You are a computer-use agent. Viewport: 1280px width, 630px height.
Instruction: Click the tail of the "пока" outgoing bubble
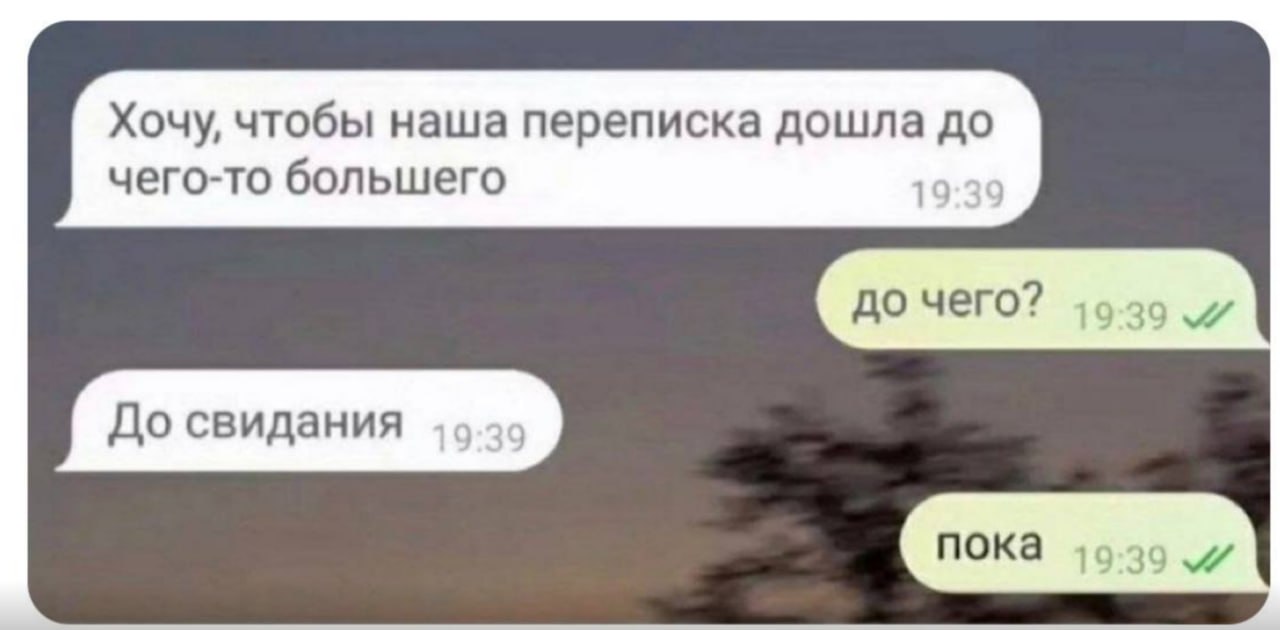(1259, 583)
